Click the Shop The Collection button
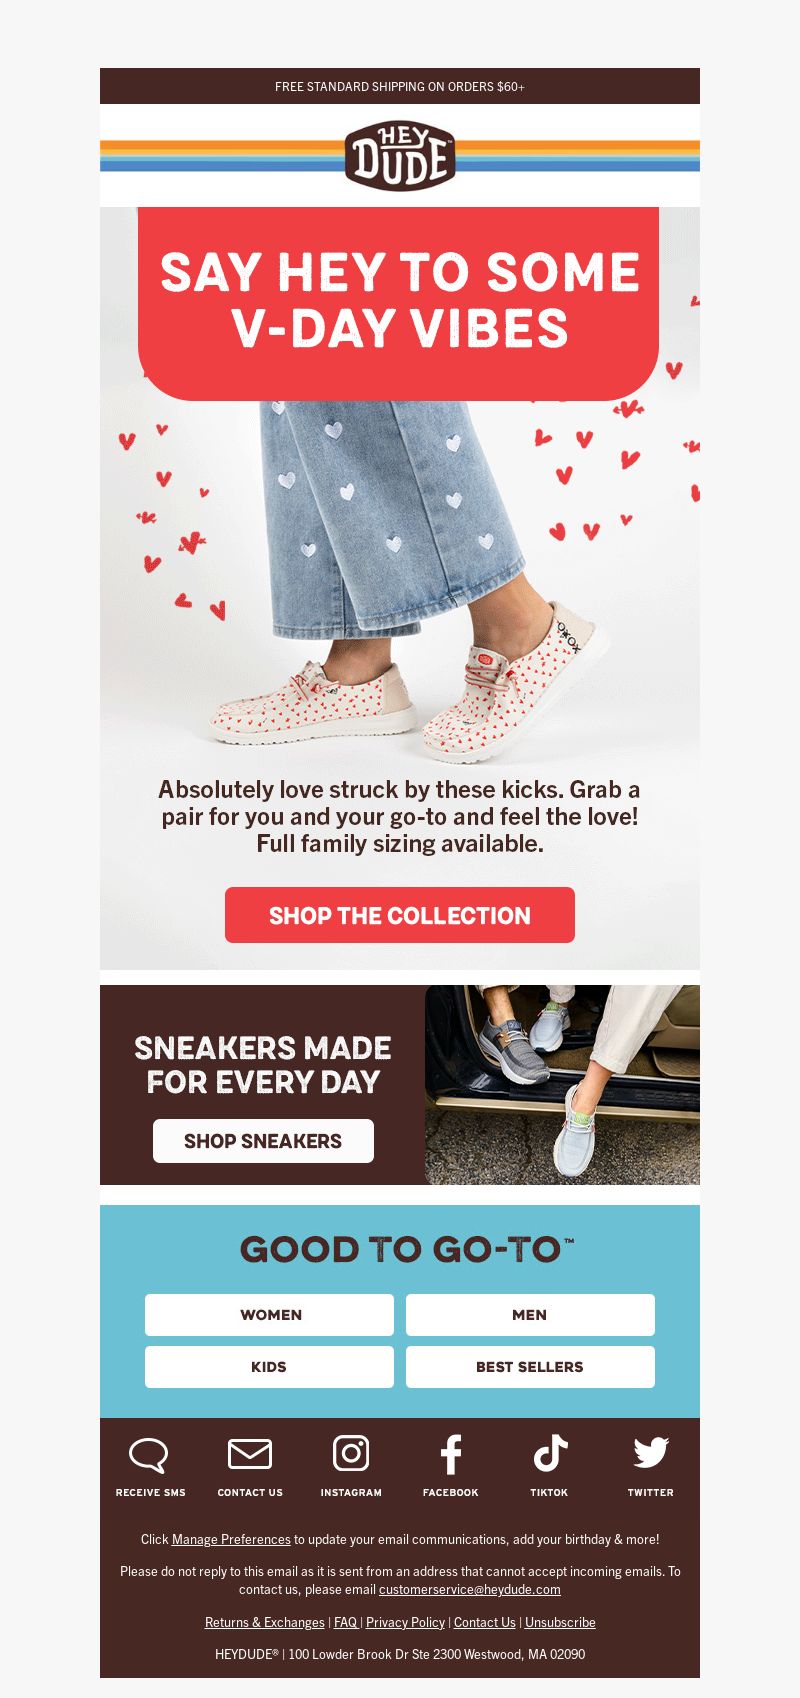800x1698 pixels. pyautogui.click(x=400, y=915)
